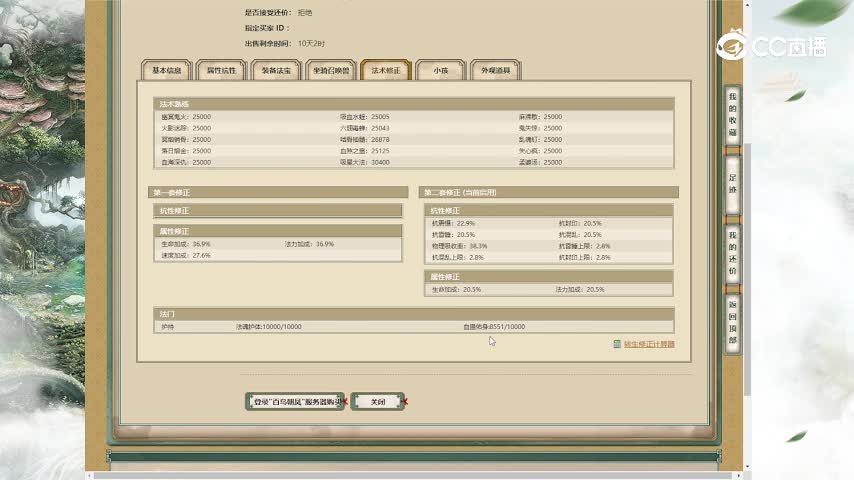The image size is (854, 480).
Task: Click the active 法术修正 tab
Action: pos(386,71)
